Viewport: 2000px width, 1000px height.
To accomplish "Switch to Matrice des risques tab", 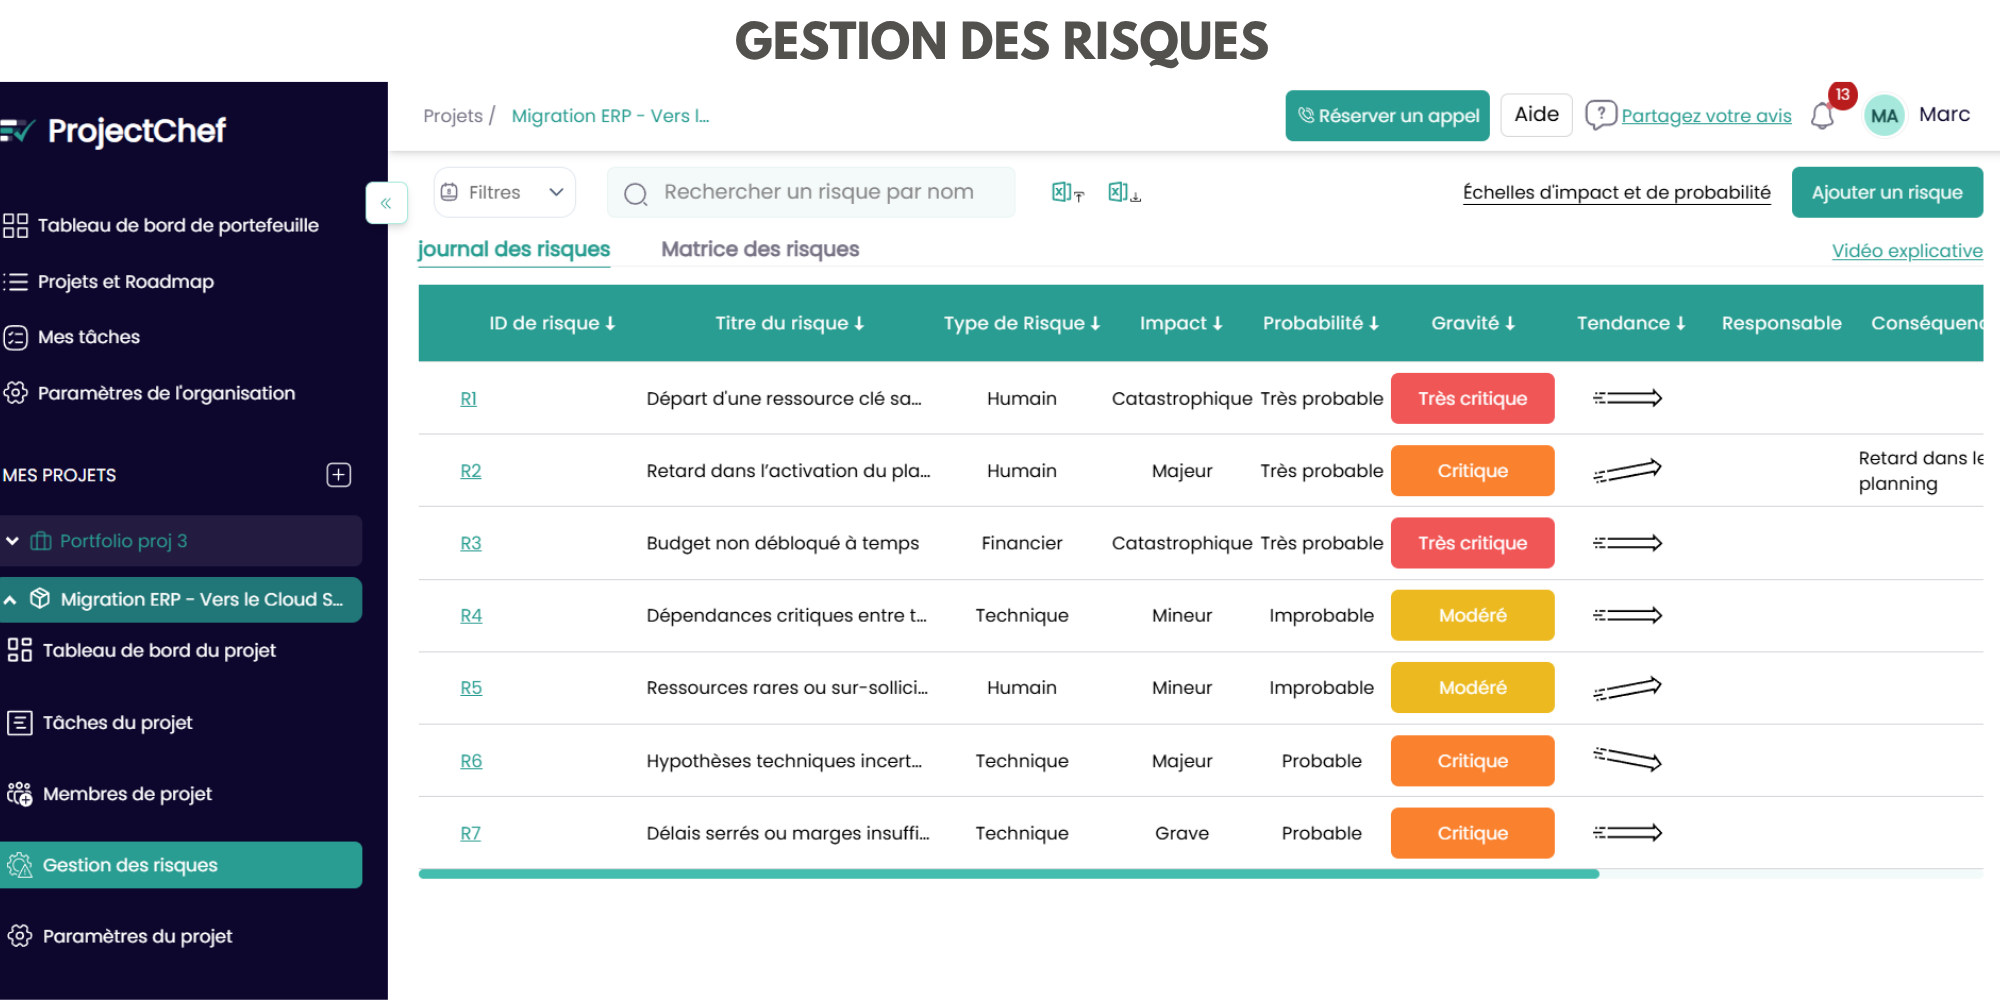I will tap(760, 249).
